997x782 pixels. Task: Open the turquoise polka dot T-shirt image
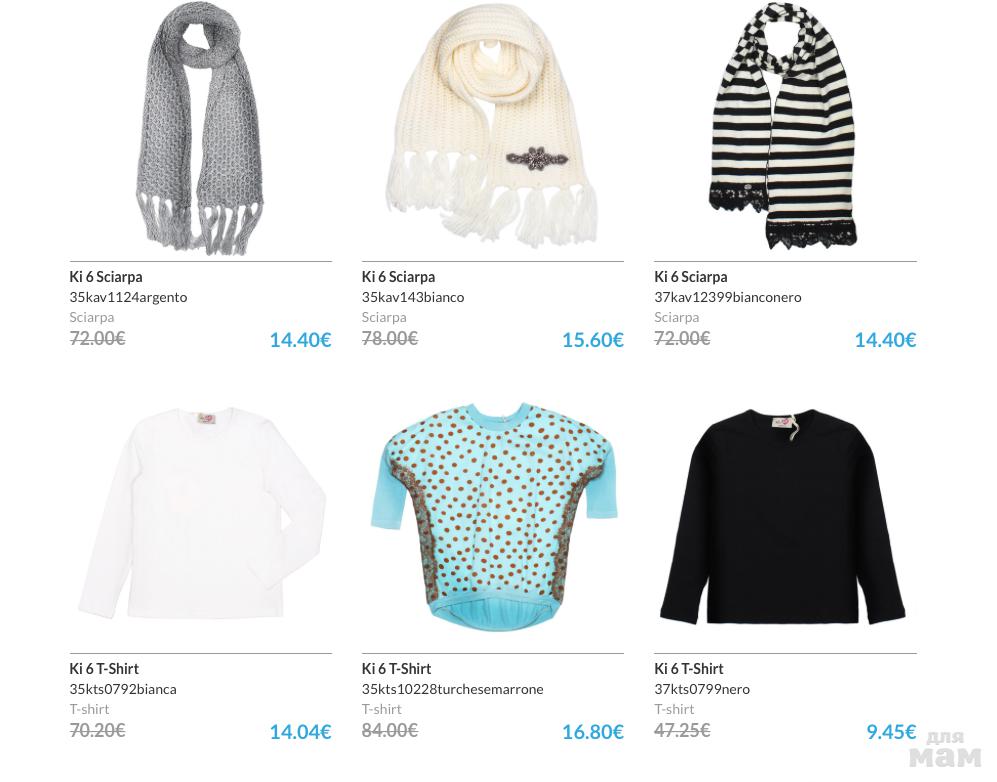click(493, 514)
